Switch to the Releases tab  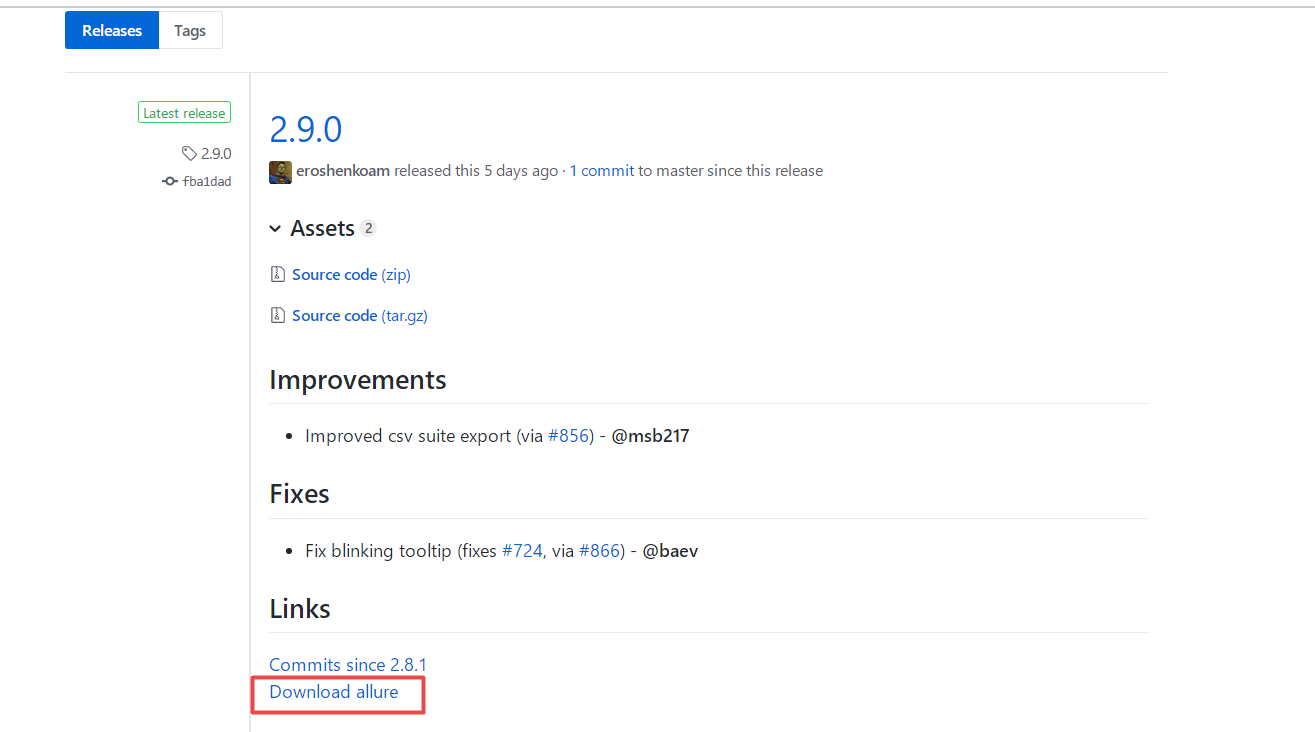coord(112,30)
